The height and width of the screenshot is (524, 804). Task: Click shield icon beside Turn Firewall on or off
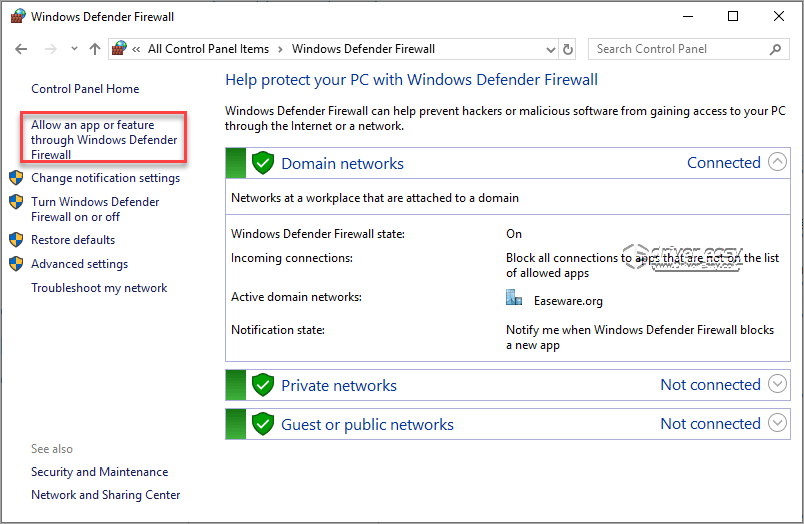pos(16,201)
